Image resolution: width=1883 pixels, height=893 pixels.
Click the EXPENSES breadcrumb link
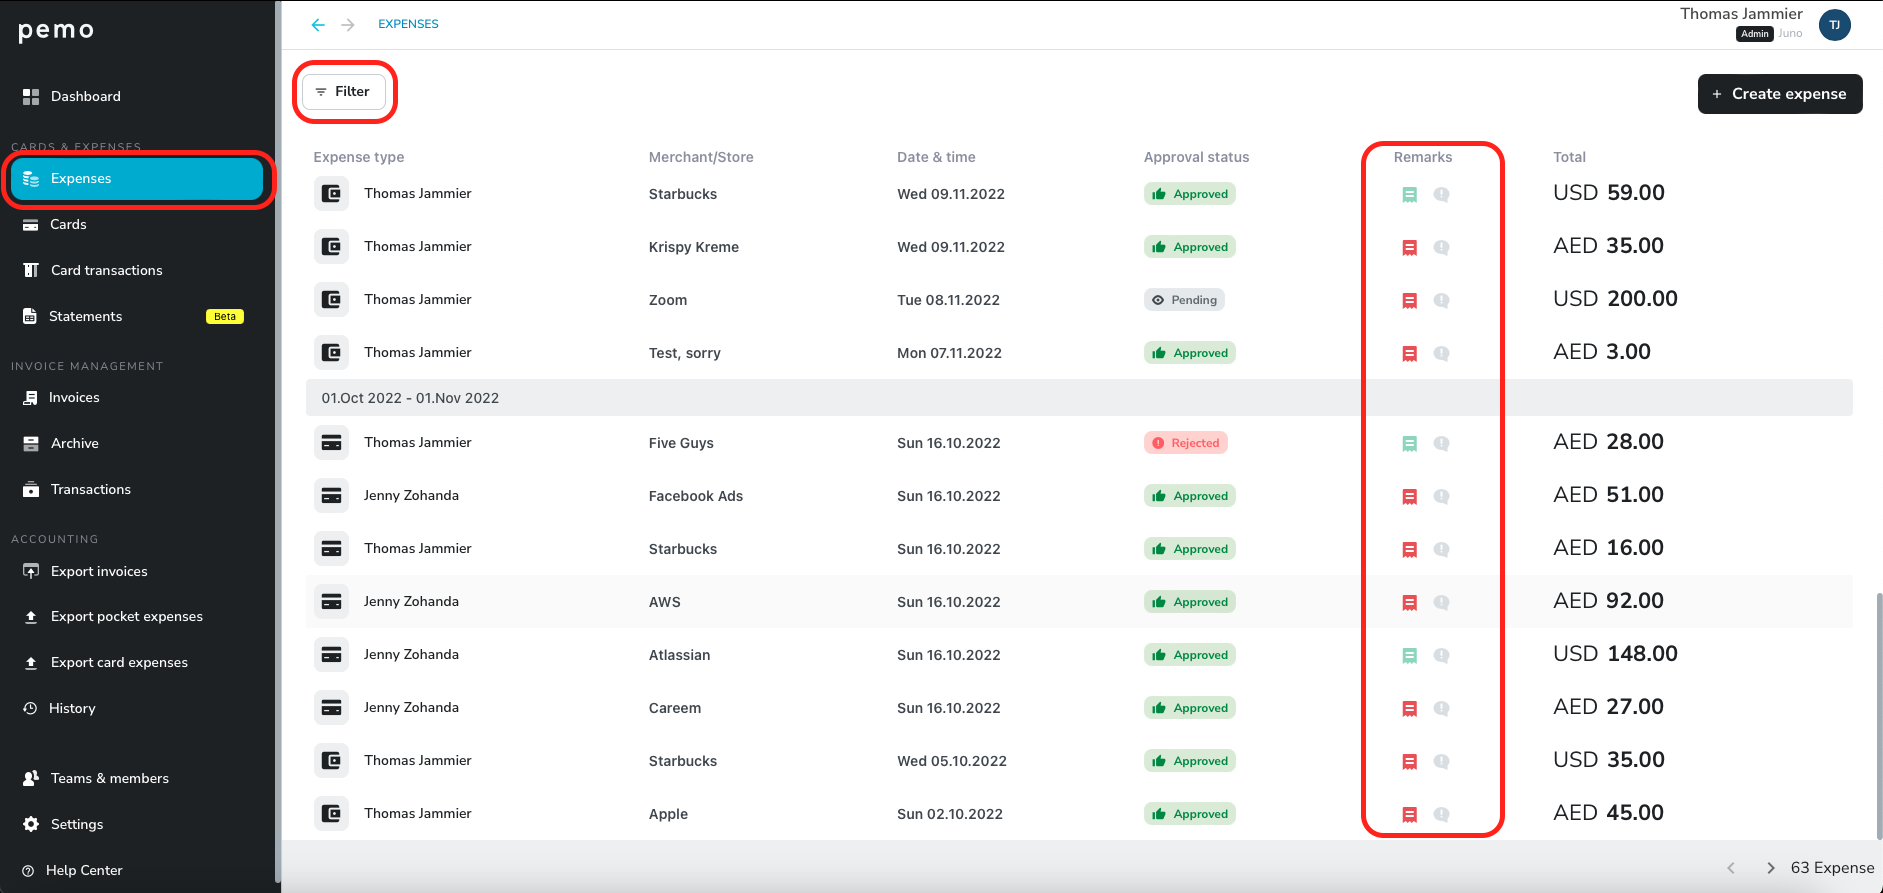click(408, 24)
